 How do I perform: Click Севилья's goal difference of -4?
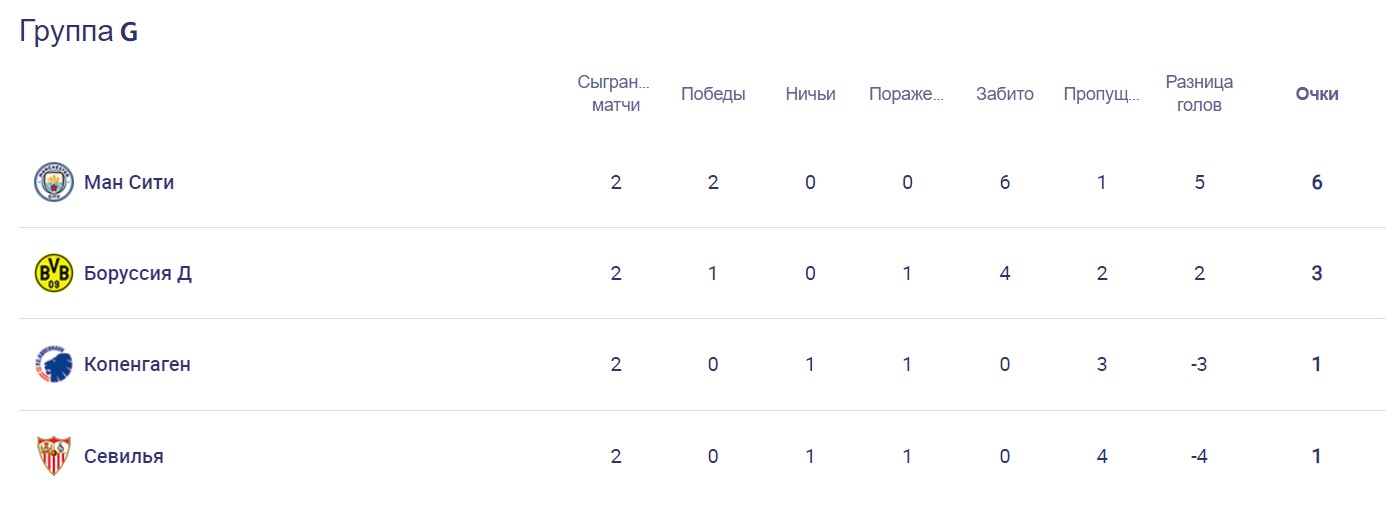coord(1199,456)
